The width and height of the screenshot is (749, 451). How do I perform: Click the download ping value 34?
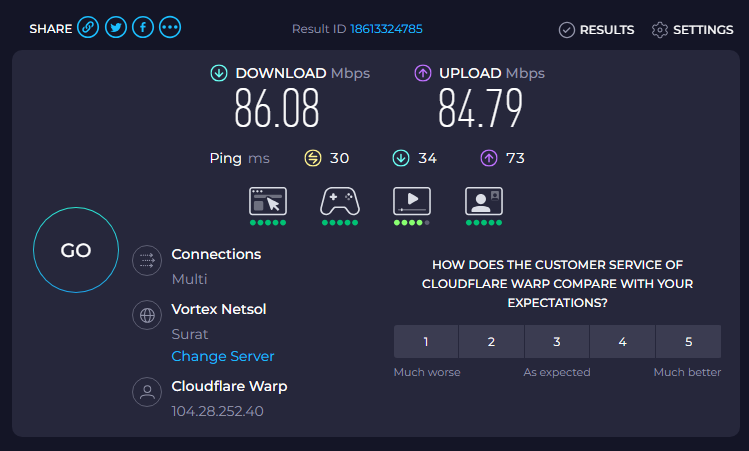click(x=428, y=158)
